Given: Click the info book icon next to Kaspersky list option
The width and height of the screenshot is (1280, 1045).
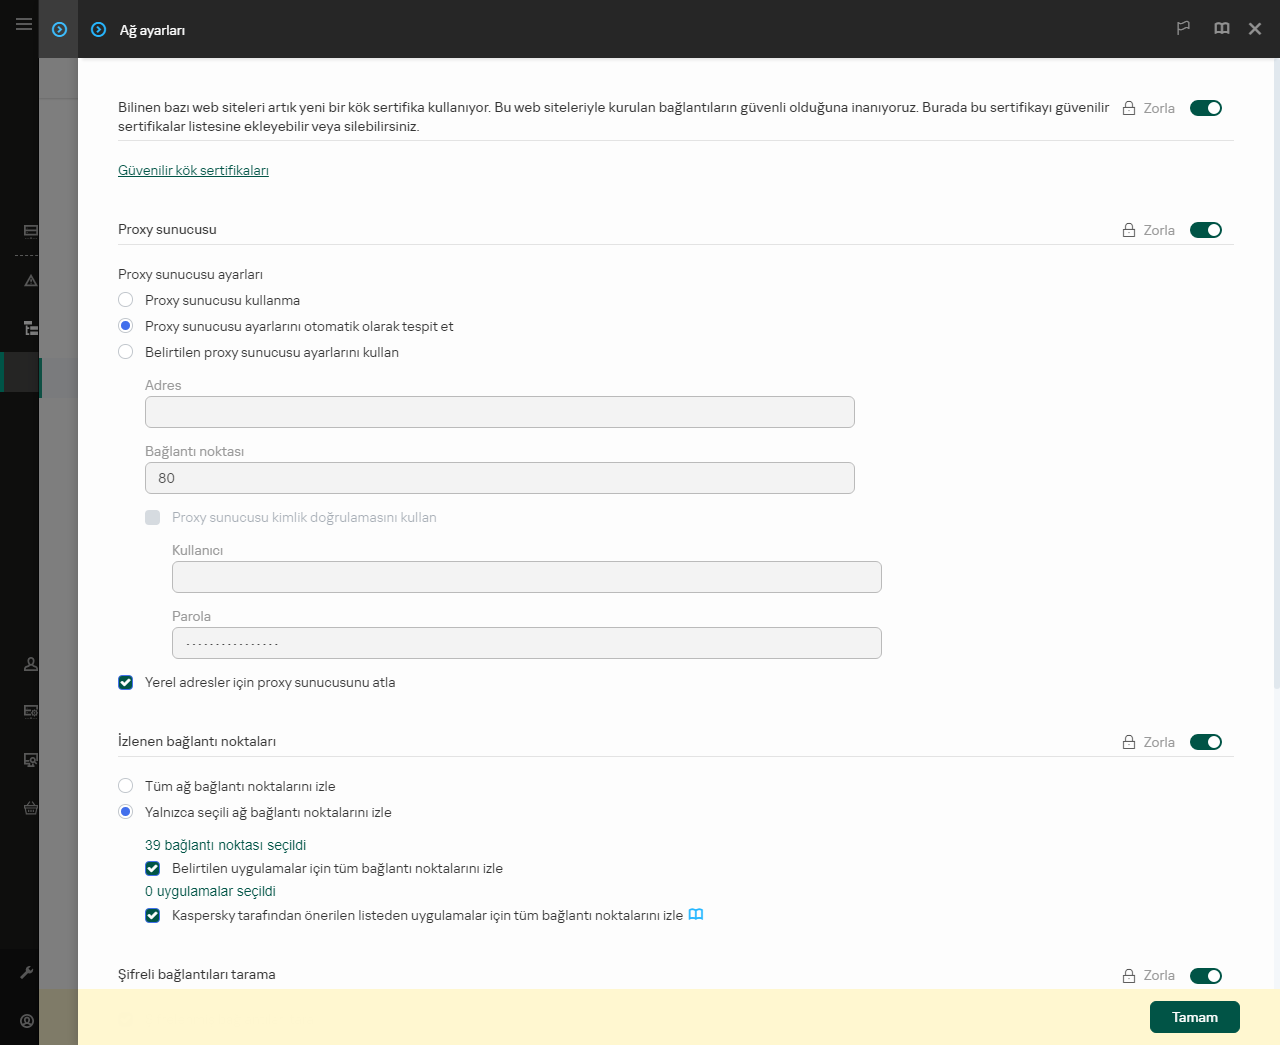Looking at the screenshot, I should 696,914.
